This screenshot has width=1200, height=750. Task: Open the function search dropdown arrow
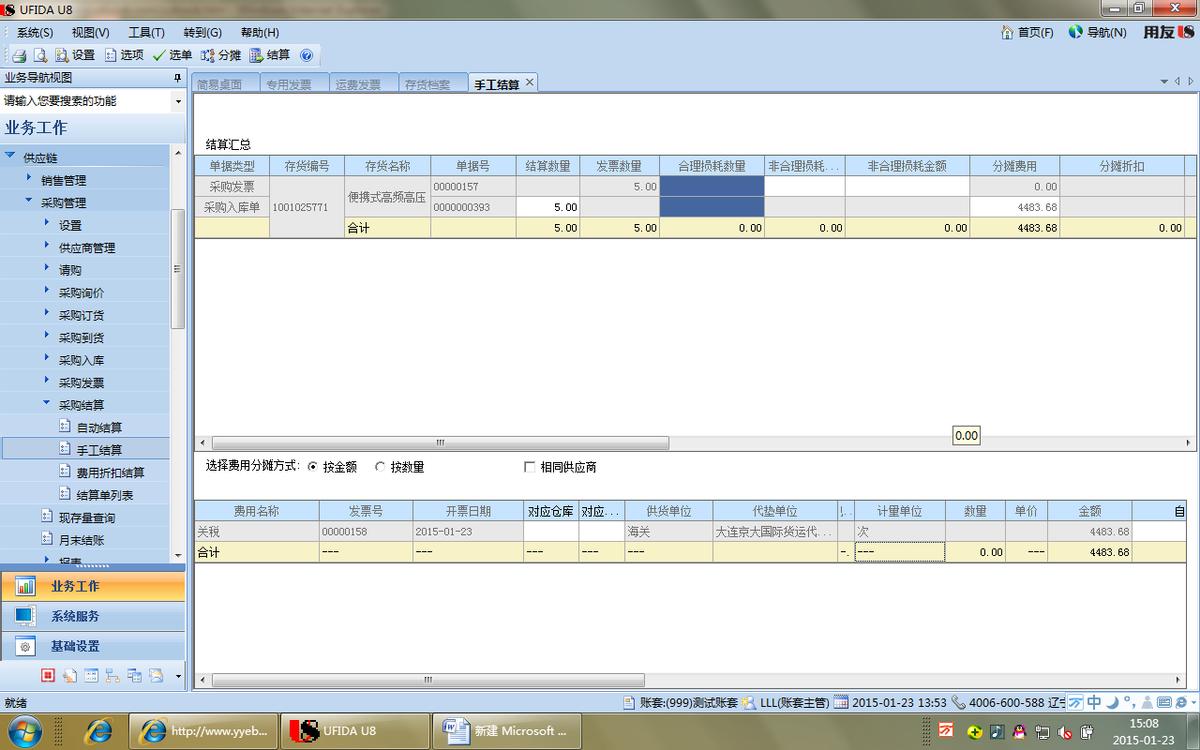coord(178,101)
